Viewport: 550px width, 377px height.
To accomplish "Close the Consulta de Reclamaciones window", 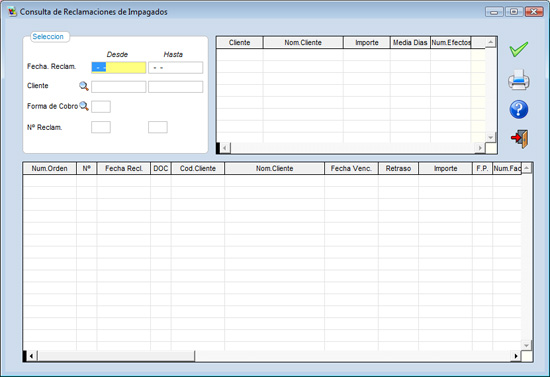I will click(x=534, y=12).
